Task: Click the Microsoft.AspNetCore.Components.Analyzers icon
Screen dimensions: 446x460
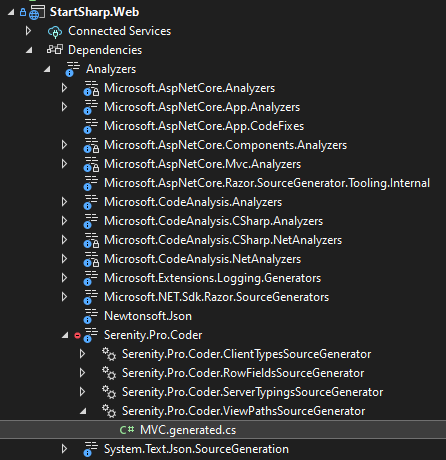Action: click(x=91, y=145)
